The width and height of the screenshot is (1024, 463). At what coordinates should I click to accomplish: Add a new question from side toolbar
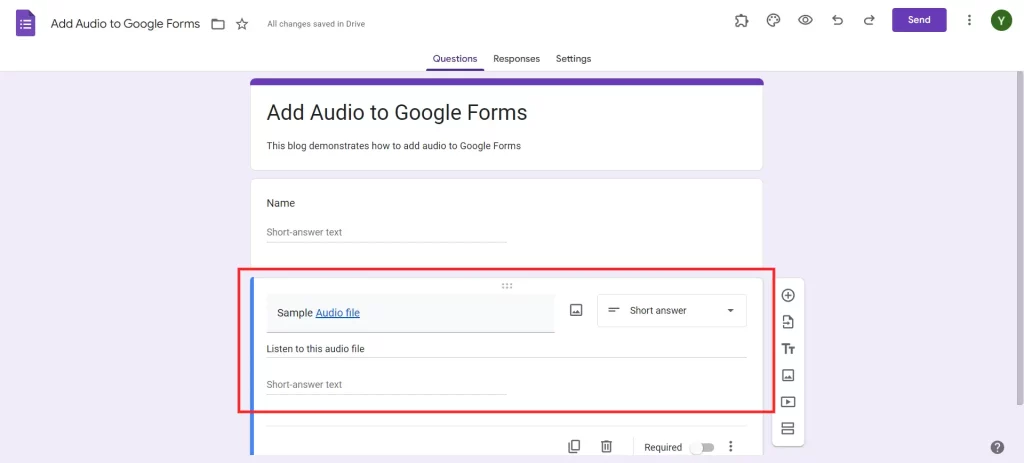[x=788, y=295]
